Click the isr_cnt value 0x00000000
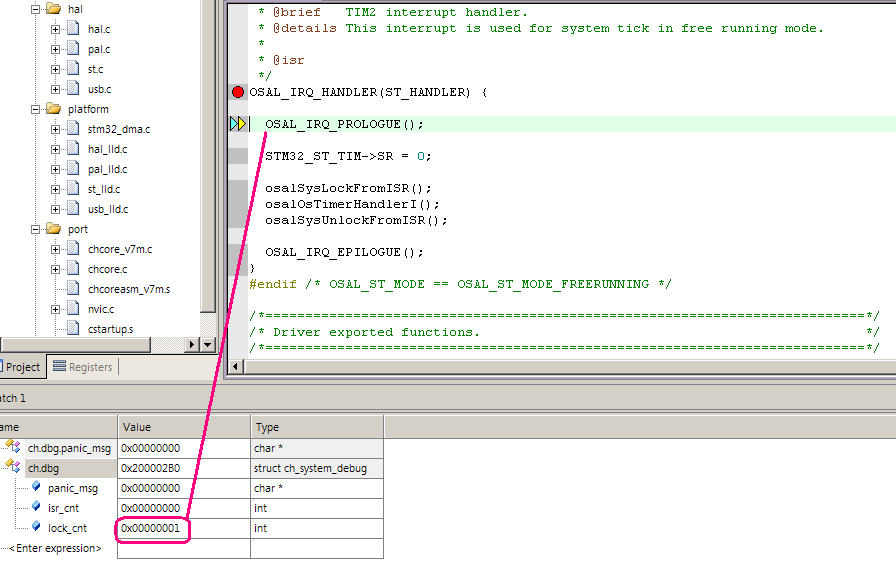The width and height of the screenshot is (896, 563). (x=150, y=508)
